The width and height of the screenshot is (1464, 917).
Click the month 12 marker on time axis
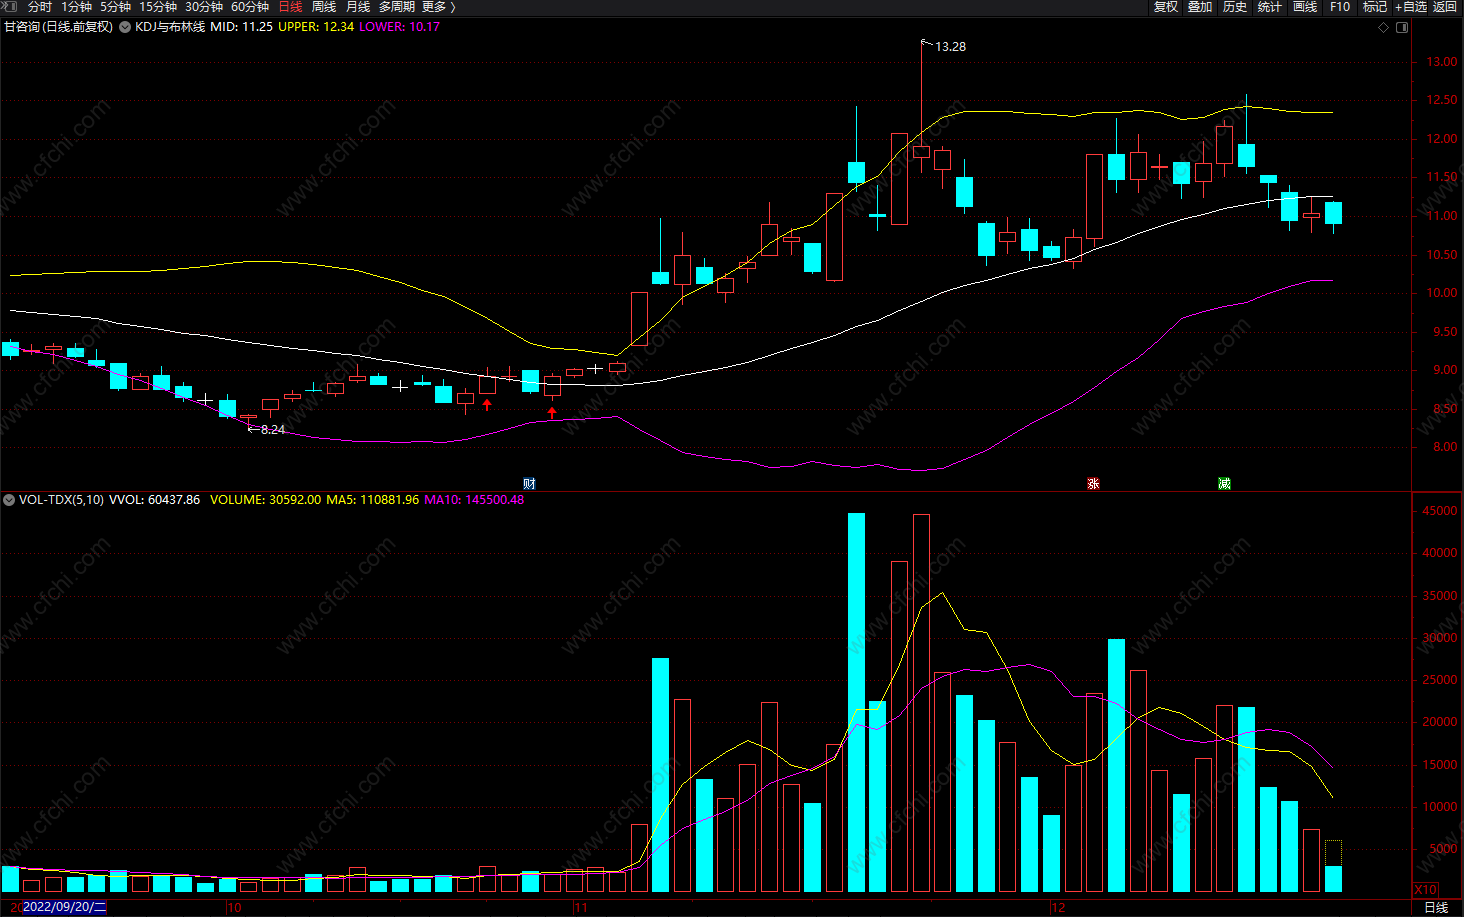click(1058, 908)
